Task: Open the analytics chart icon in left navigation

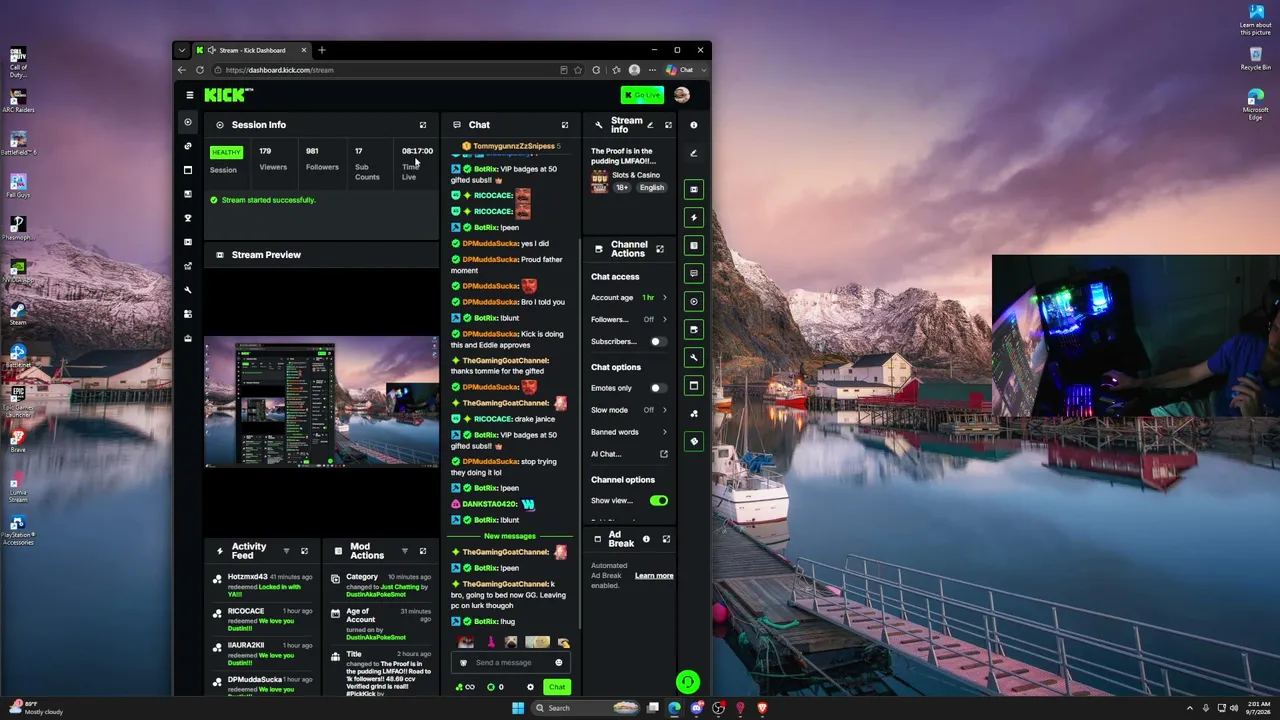Action: [x=188, y=266]
